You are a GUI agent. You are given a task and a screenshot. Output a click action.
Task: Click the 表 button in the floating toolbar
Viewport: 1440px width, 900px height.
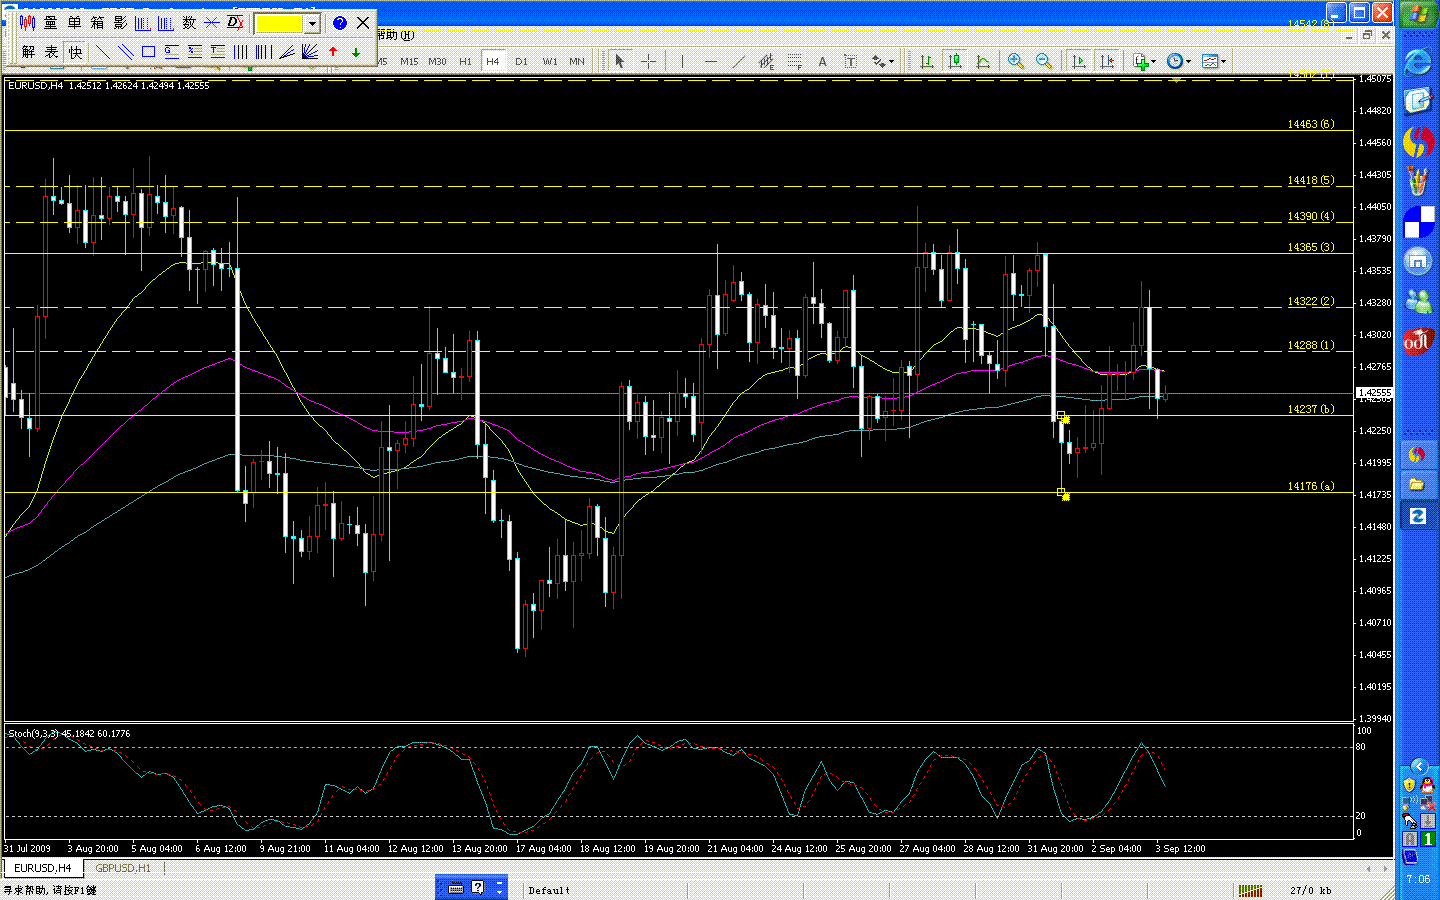click(51, 52)
